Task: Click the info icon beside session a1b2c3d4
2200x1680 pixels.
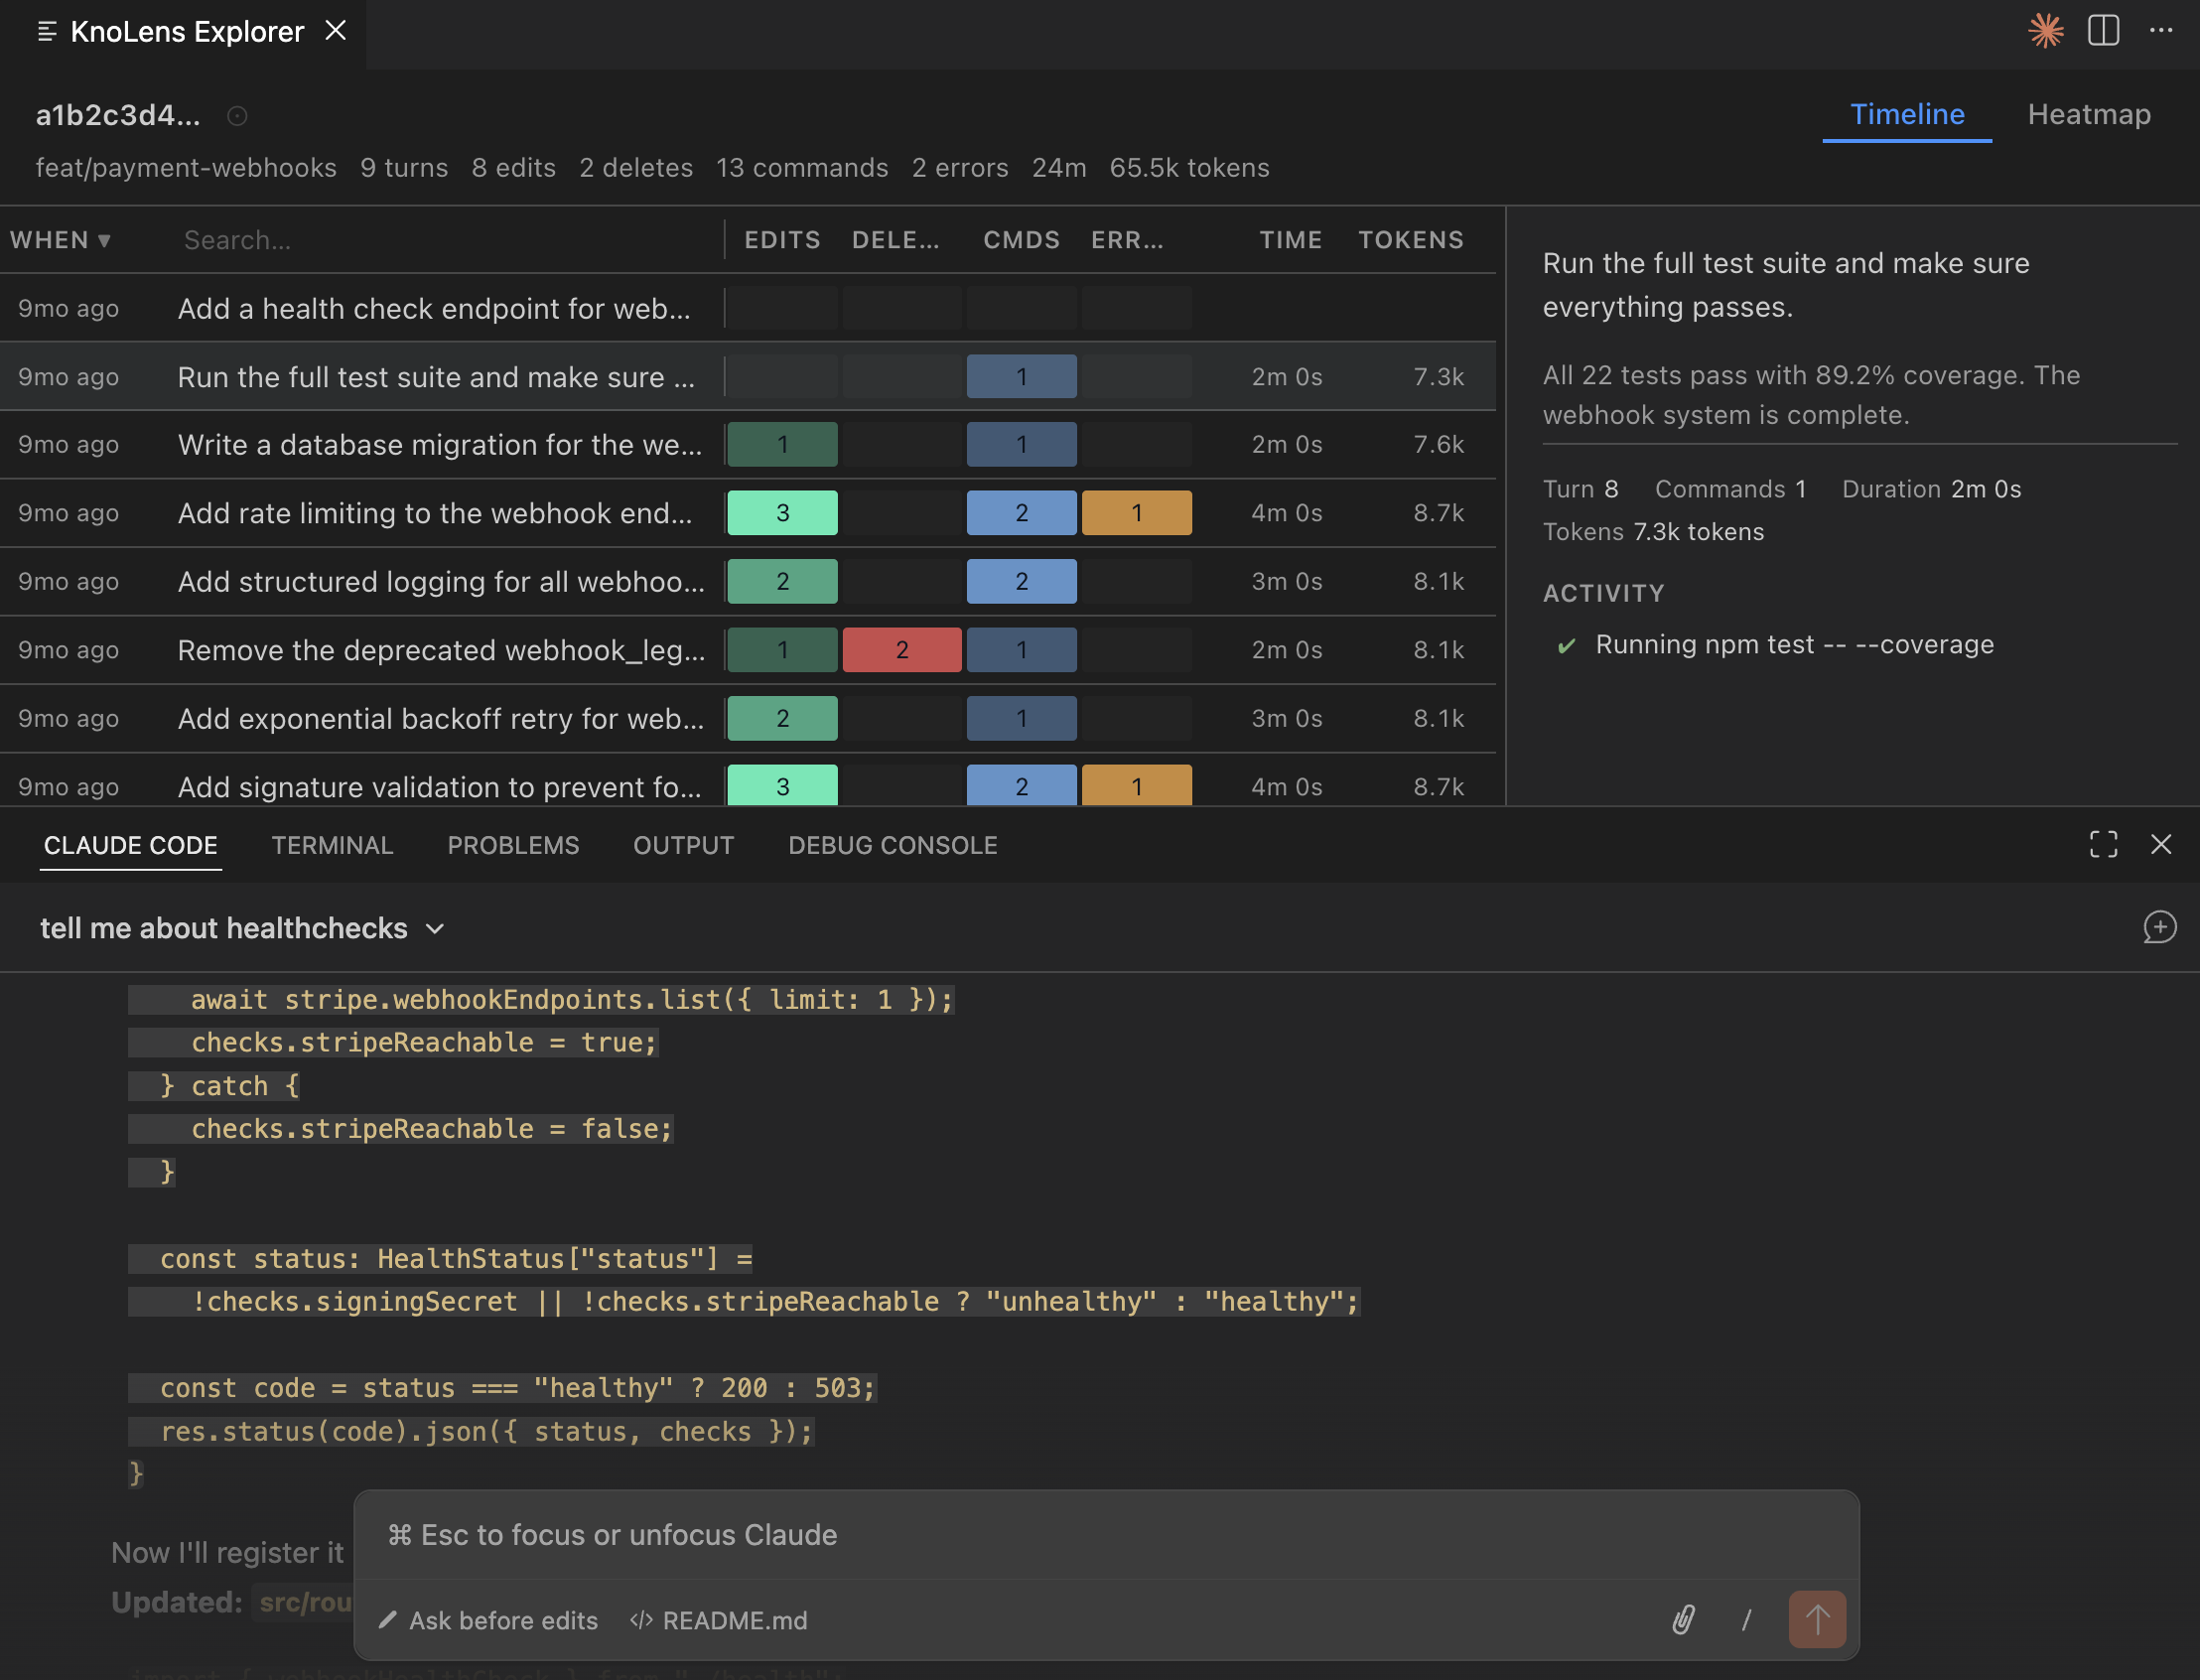Action: click(236, 116)
